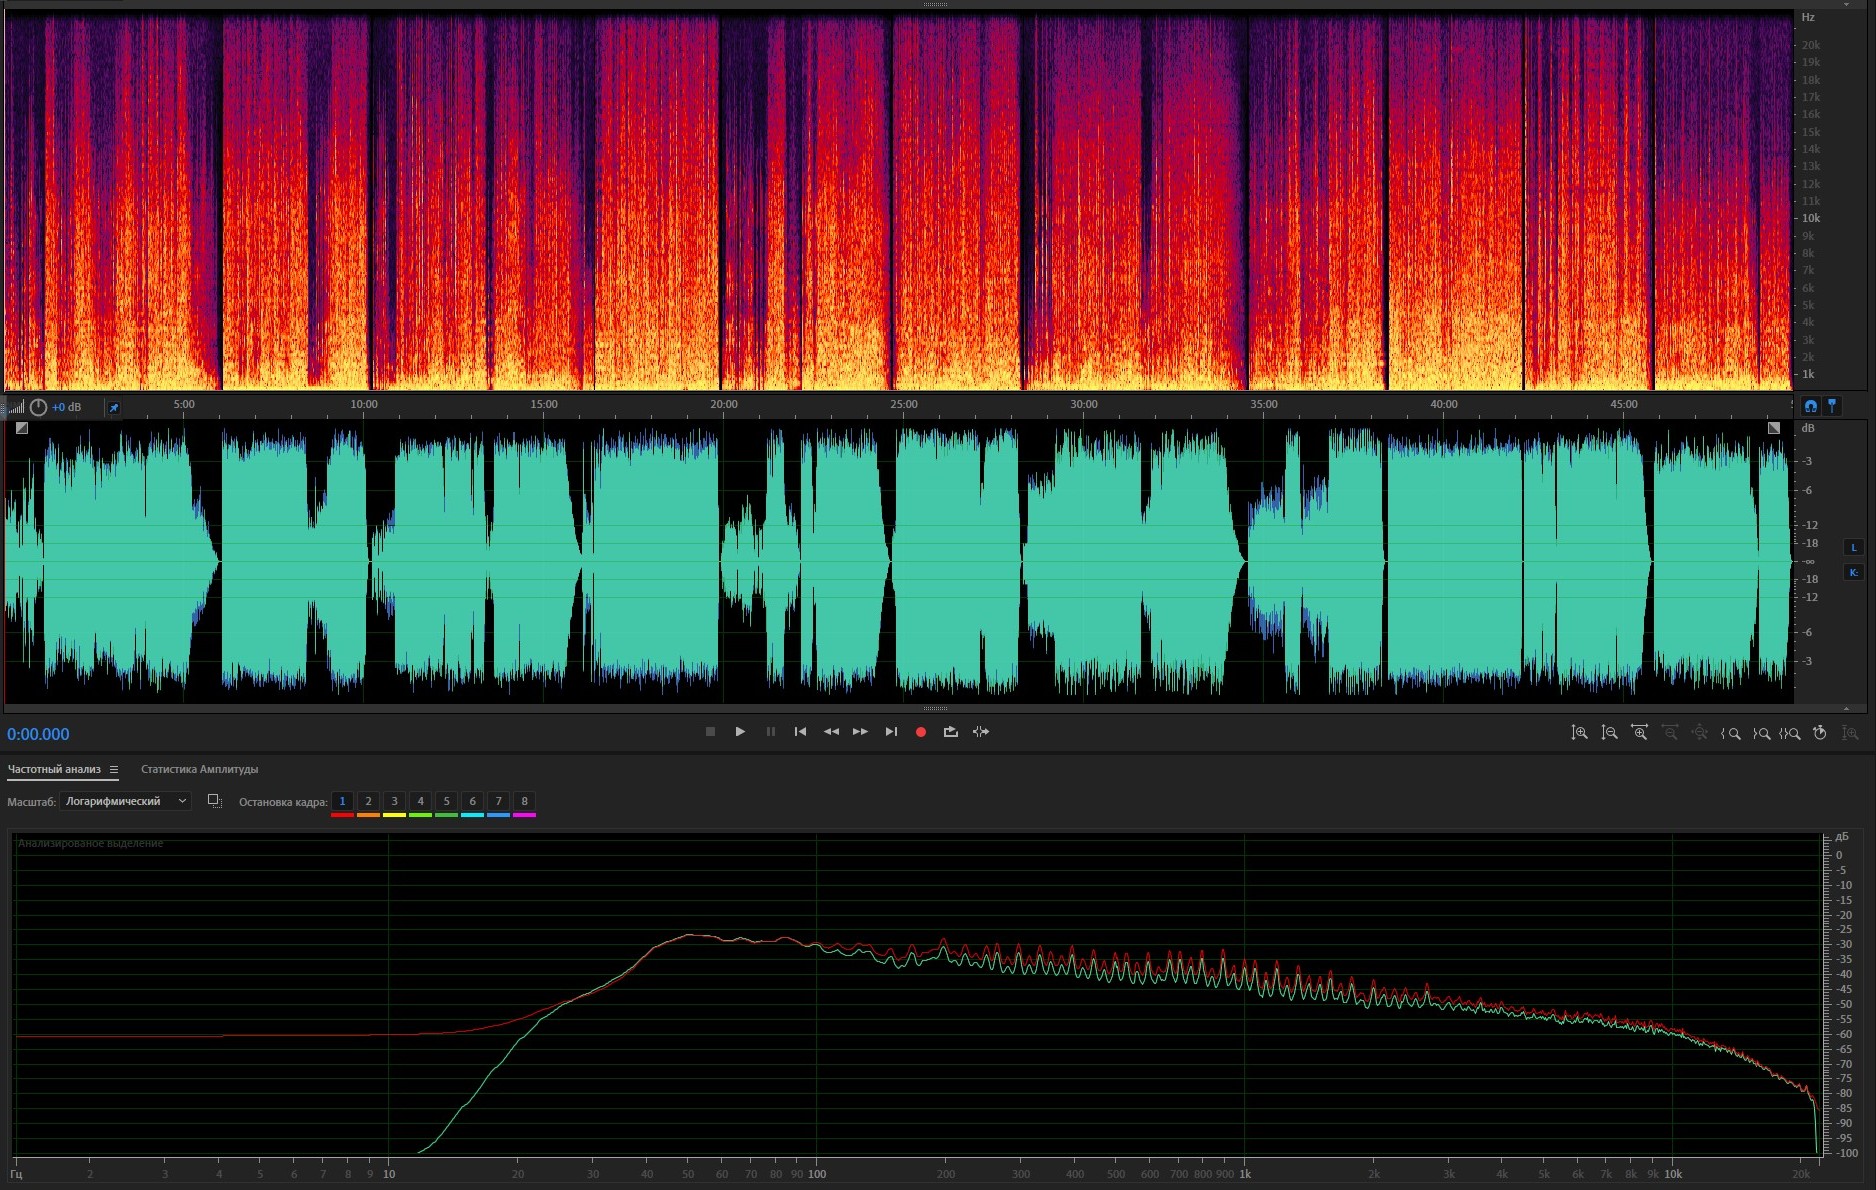Click the red Record button
The height and width of the screenshot is (1190, 1876).
[920, 732]
